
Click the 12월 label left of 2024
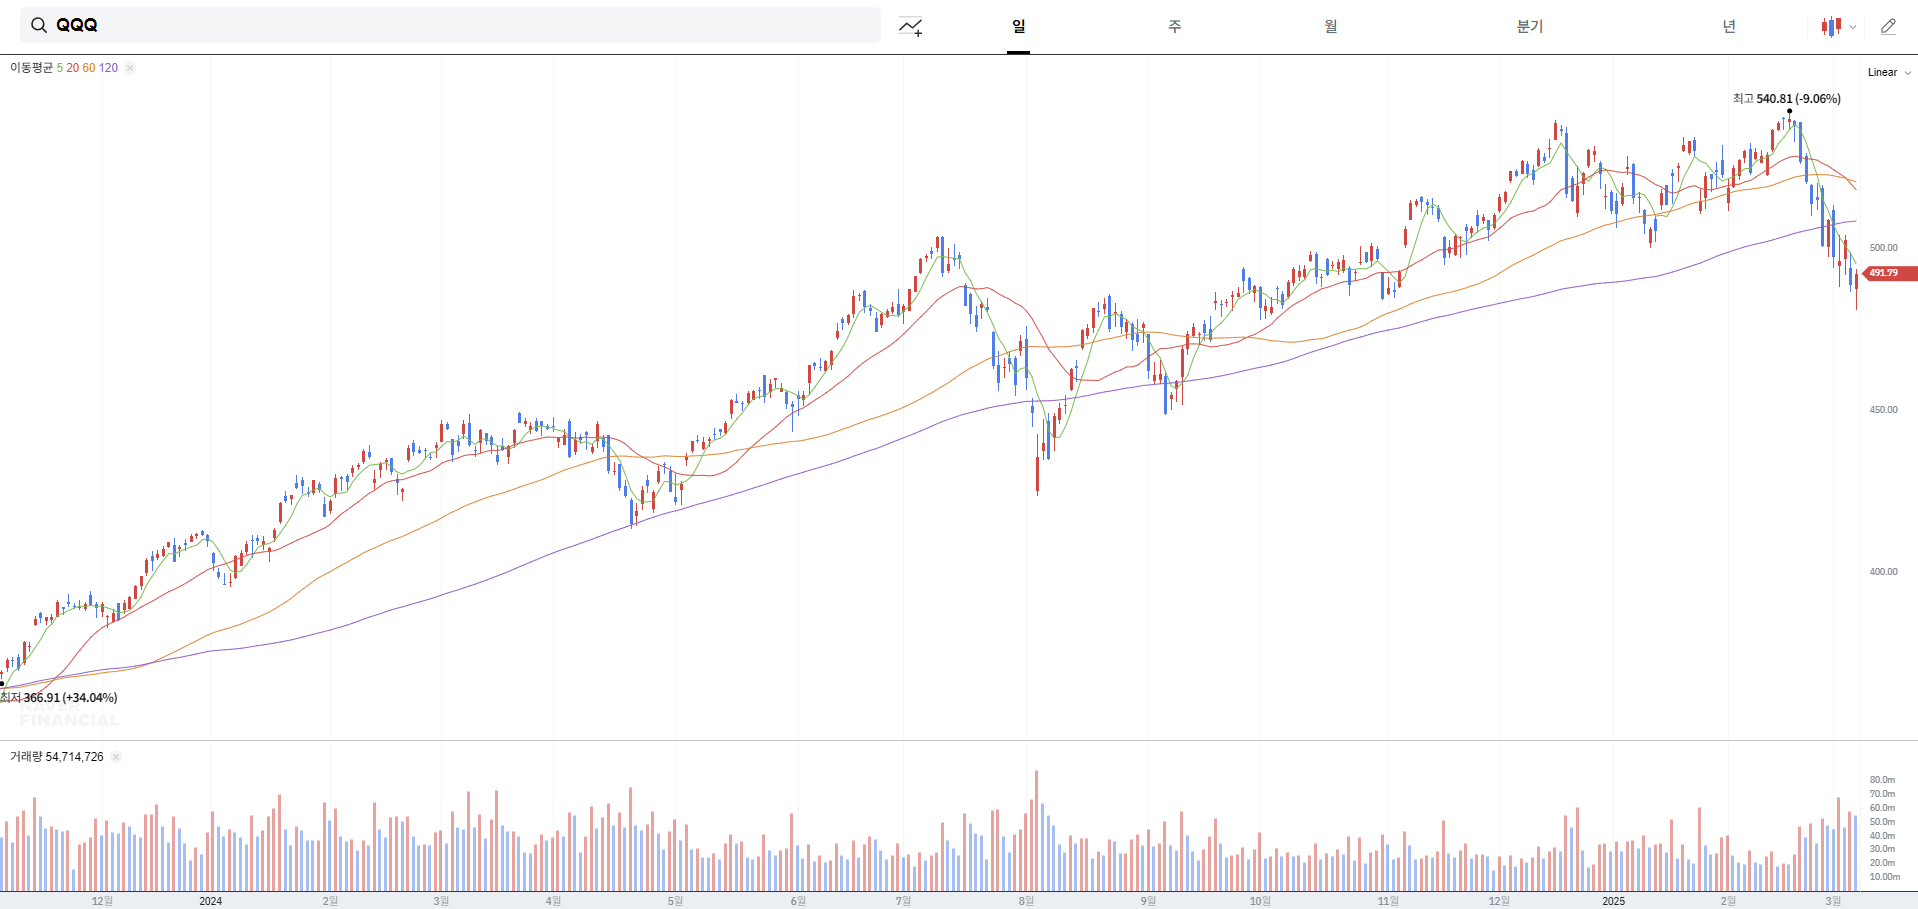102,901
